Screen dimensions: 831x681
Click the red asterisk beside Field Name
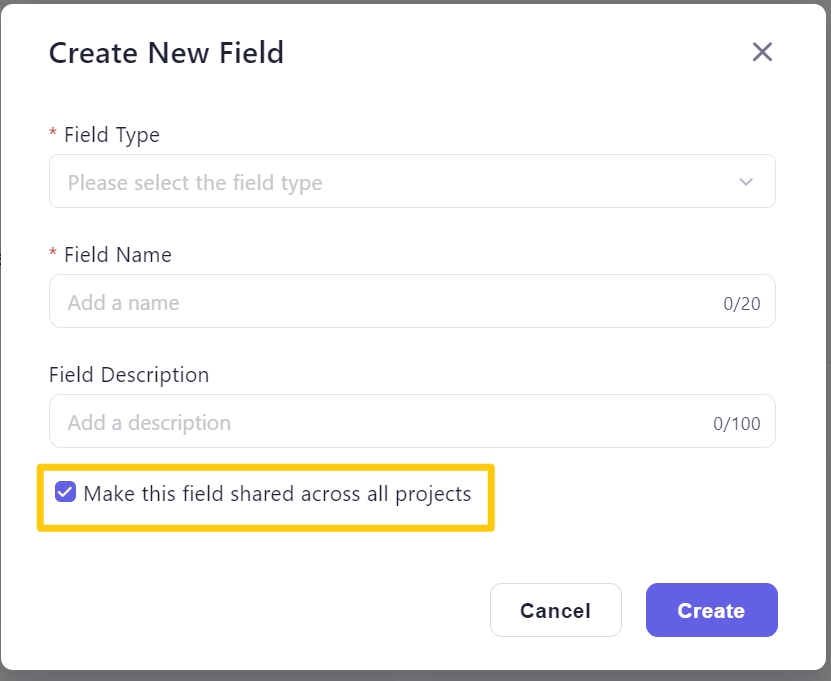[53, 255]
